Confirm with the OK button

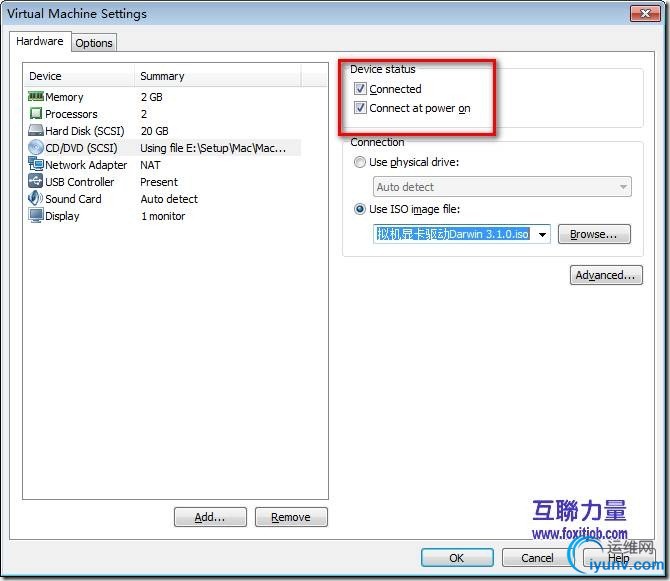(457, 558)
